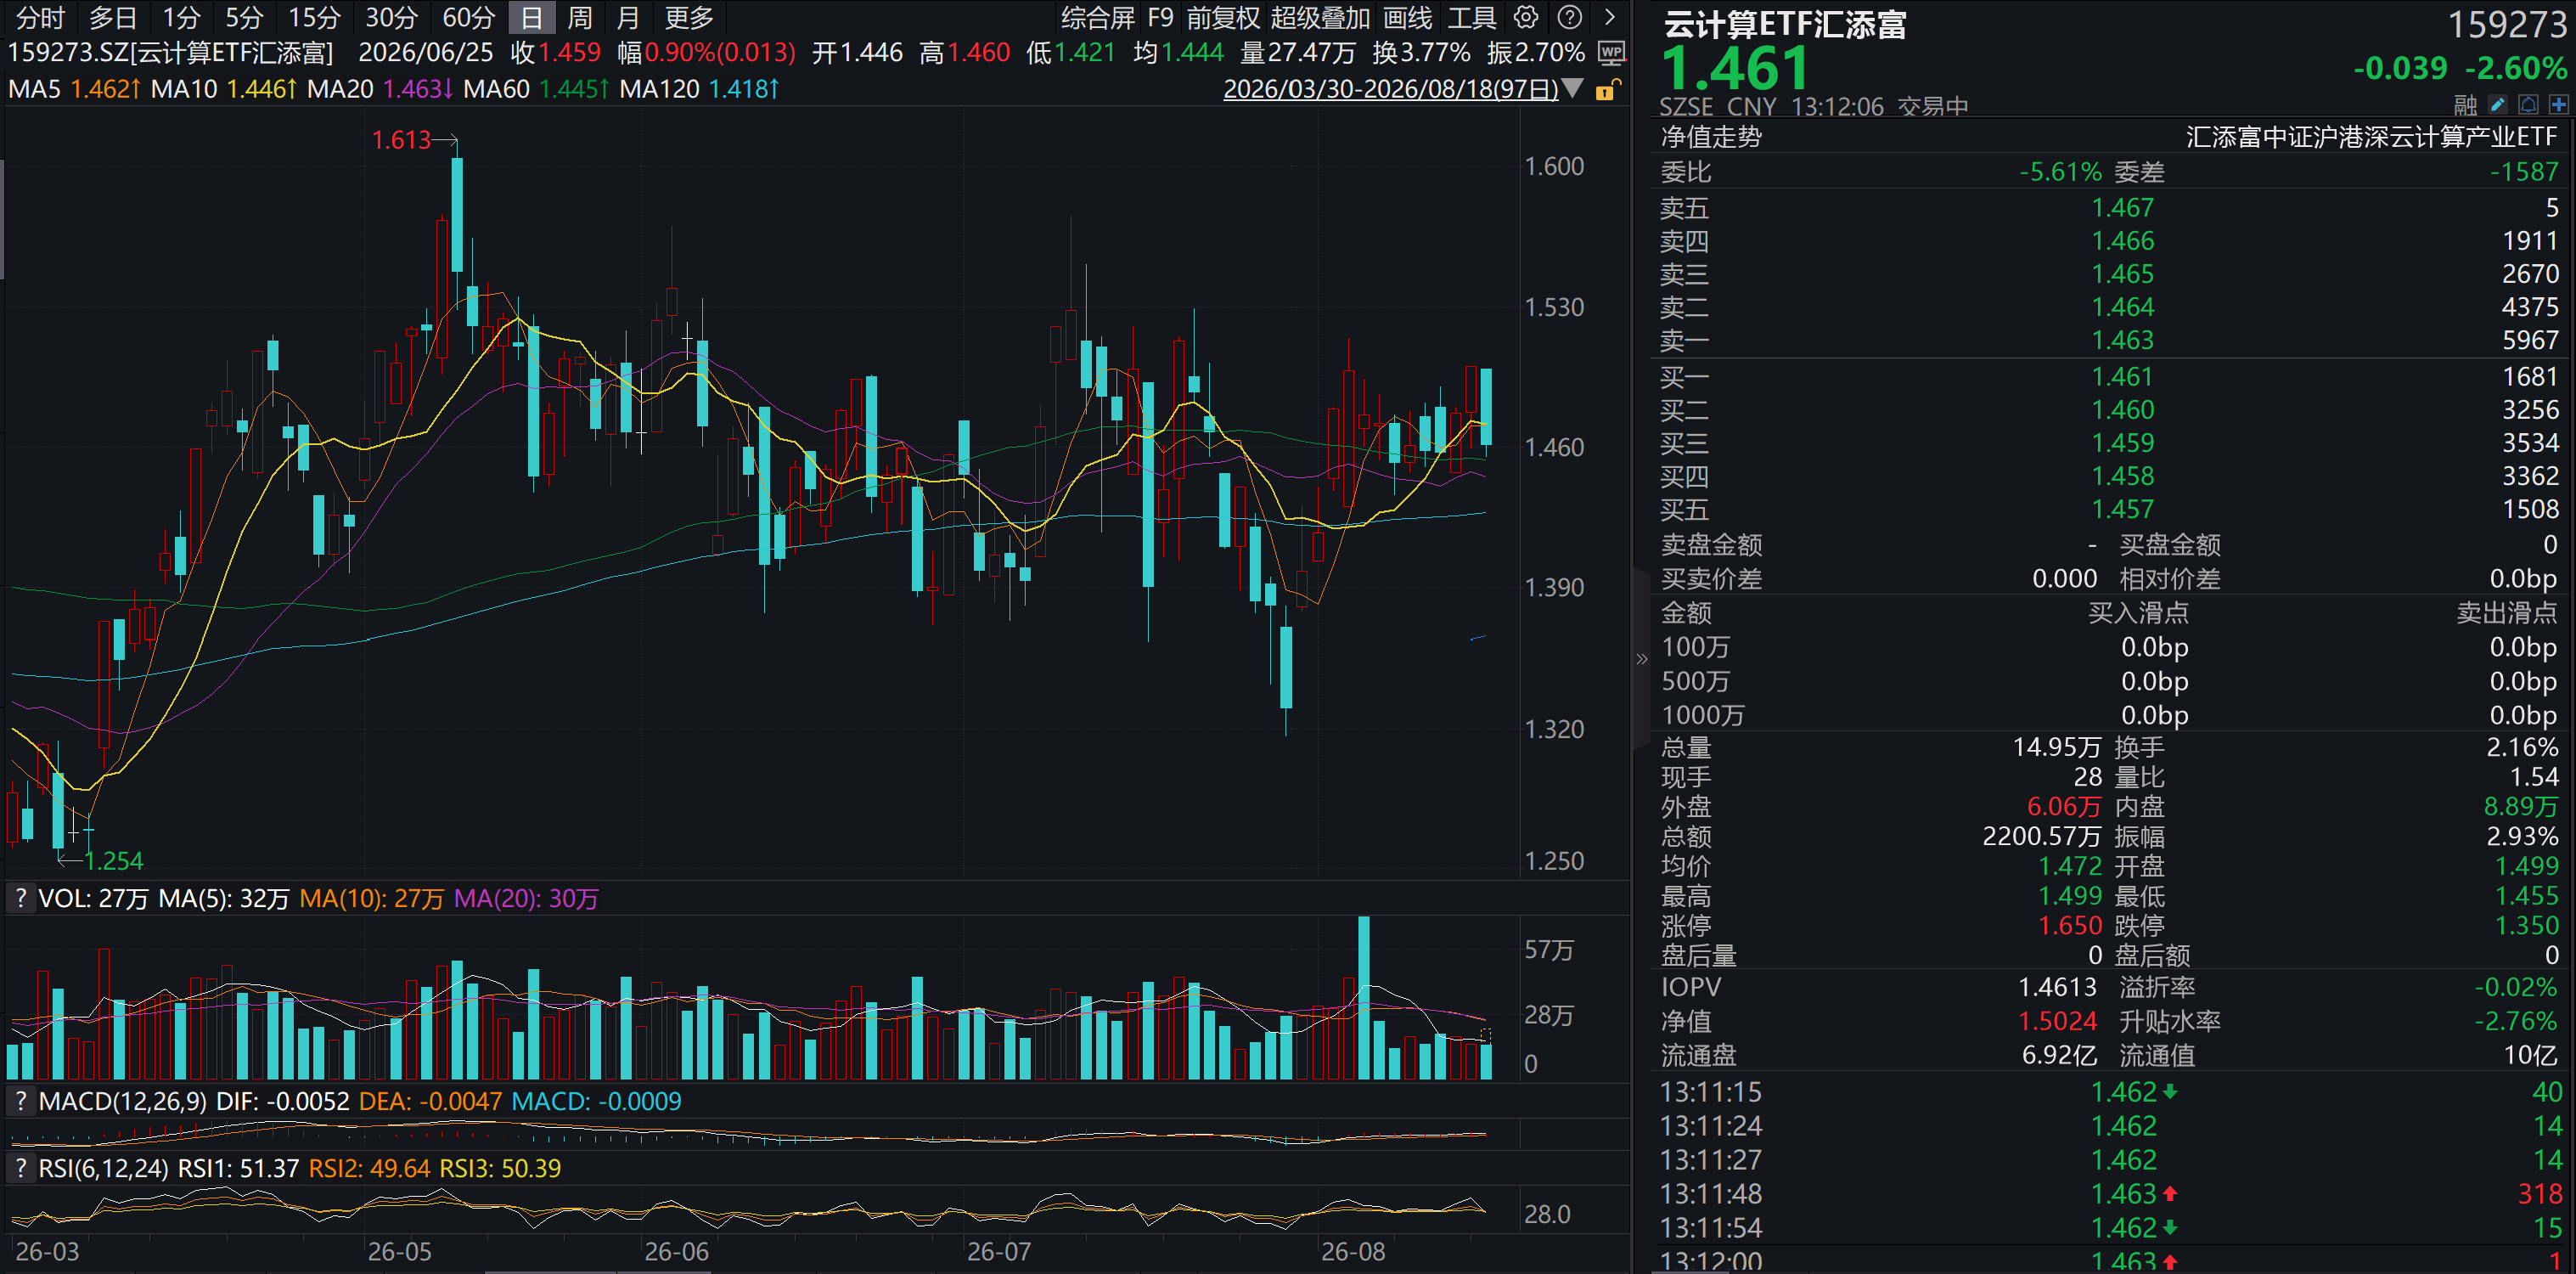Click the RSI(6,12,24) indicator title
Image resolution: width=2576 pixels, height=1274 pixels.
(103, 1168)
